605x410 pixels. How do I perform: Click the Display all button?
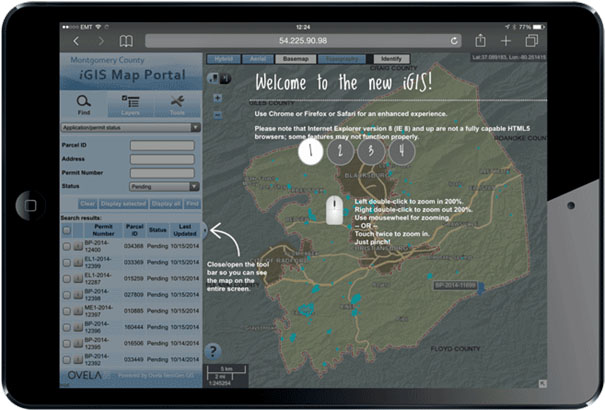pyautogui.click(x=166, y=204)
